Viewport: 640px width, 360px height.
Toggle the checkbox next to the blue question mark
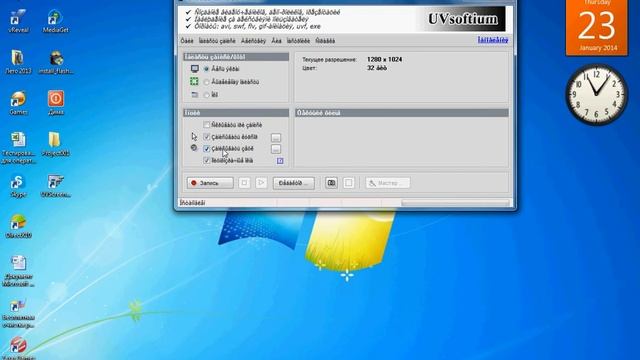[207, 160]
